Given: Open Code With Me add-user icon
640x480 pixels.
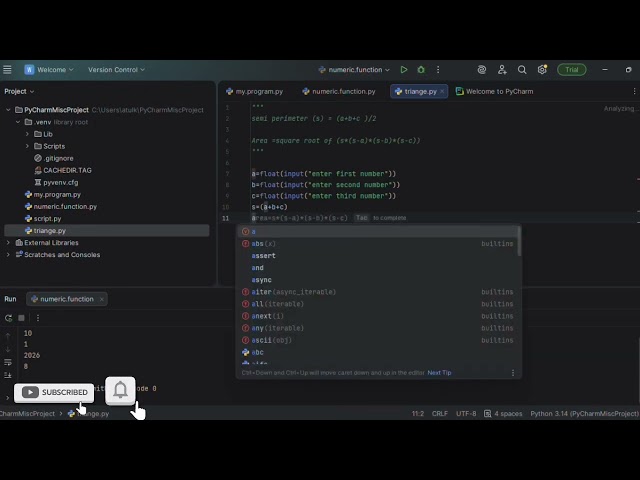Looking at the screenshot, I should click(502, 70).
